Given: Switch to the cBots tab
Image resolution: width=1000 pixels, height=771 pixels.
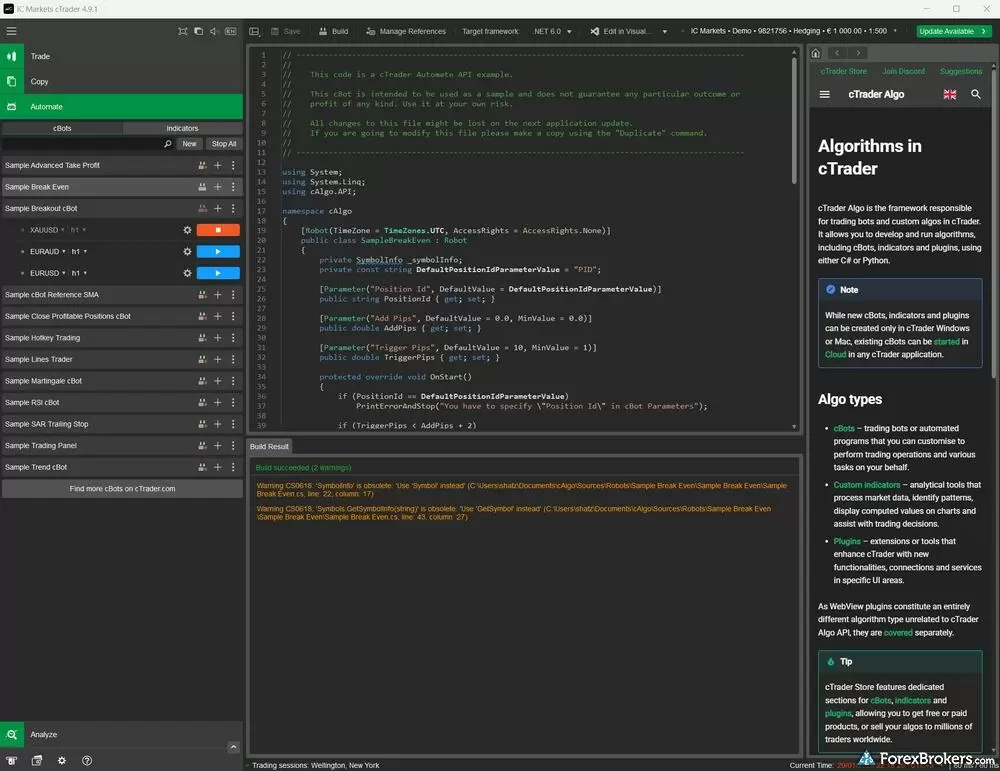Looking at the screenshot, I should coord(62,128).
